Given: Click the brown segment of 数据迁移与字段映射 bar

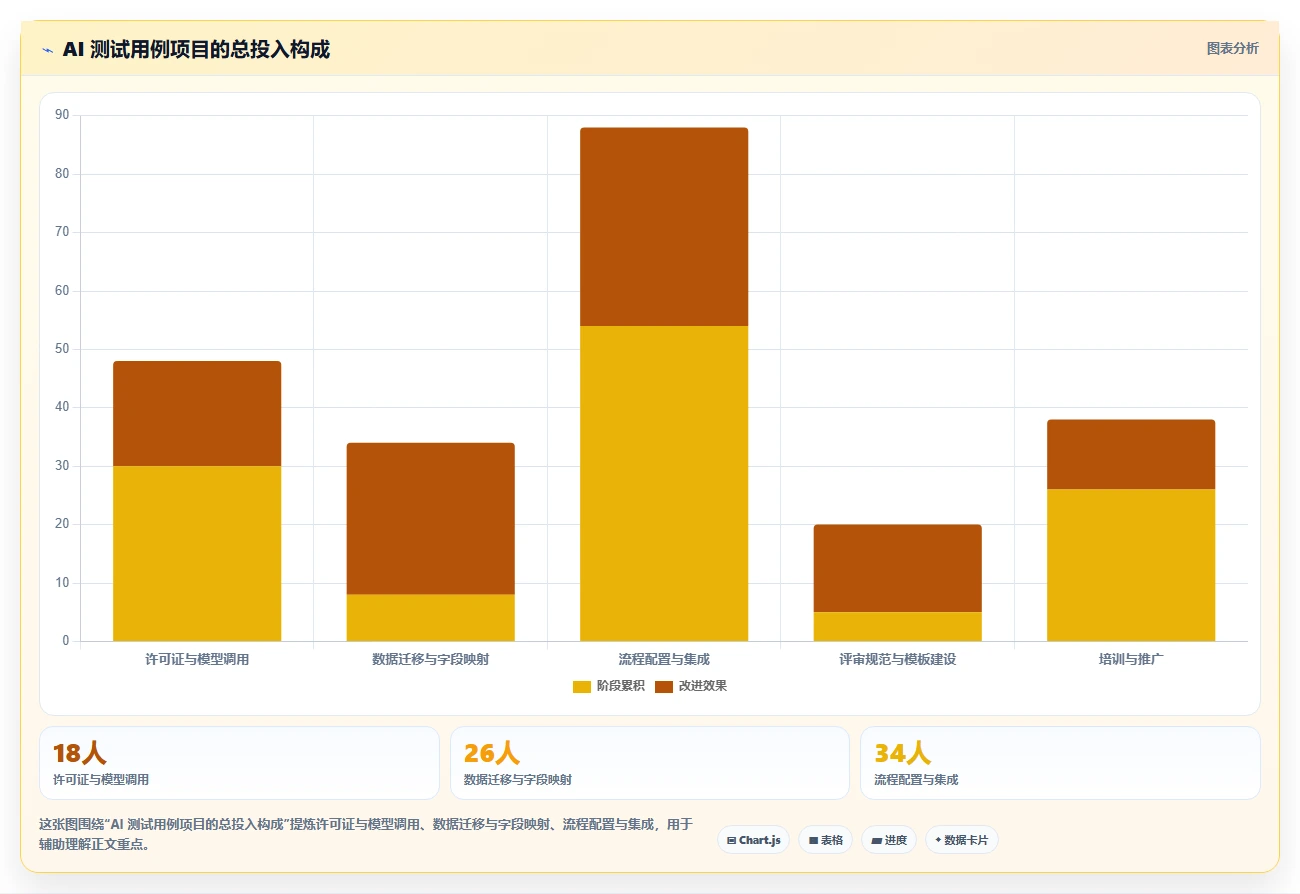Looking at the screenshot, I should click(x=430, y=519).
